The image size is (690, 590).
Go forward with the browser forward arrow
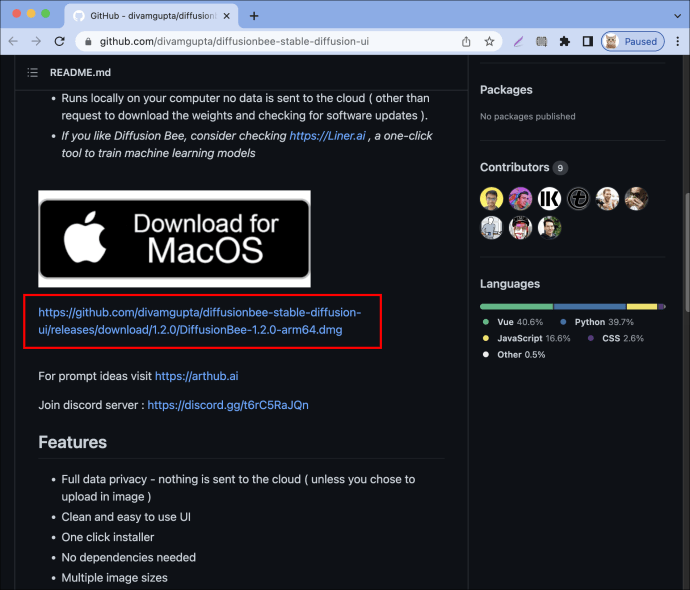[x=36, y=41]
